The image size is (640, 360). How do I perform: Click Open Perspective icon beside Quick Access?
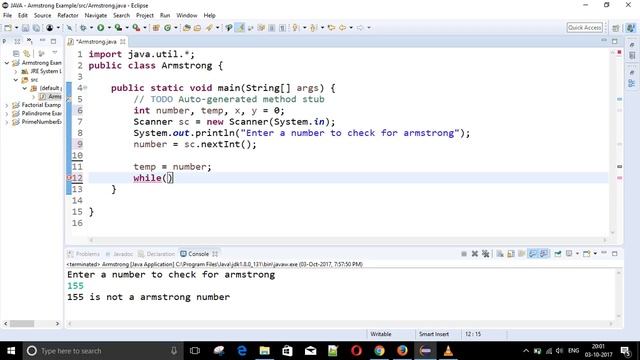tap(616, 28)
